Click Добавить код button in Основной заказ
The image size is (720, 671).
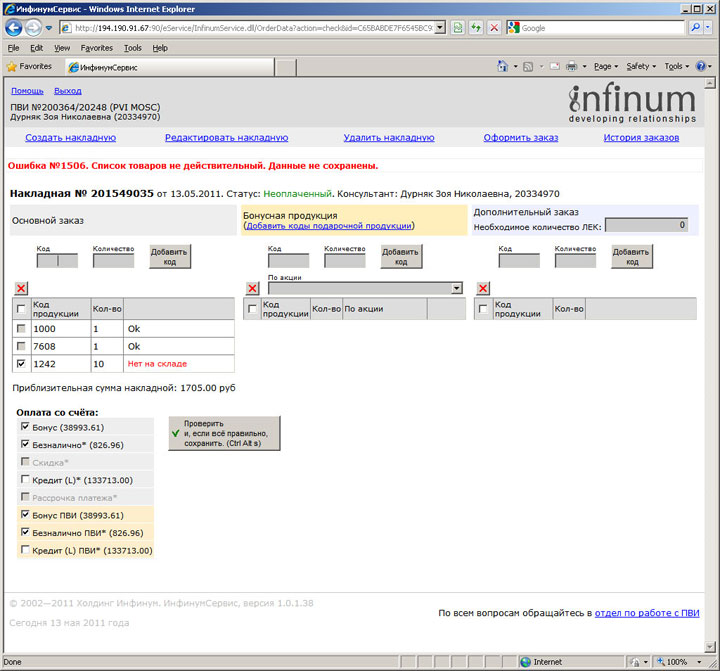[x=169, y=256]
